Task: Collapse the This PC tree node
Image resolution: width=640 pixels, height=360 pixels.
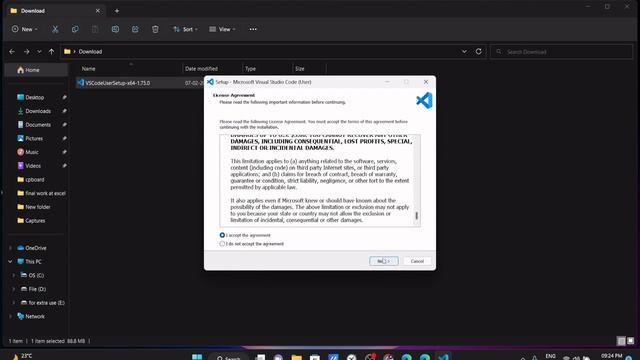Action: pyautogui.click(x=10, y=262)
